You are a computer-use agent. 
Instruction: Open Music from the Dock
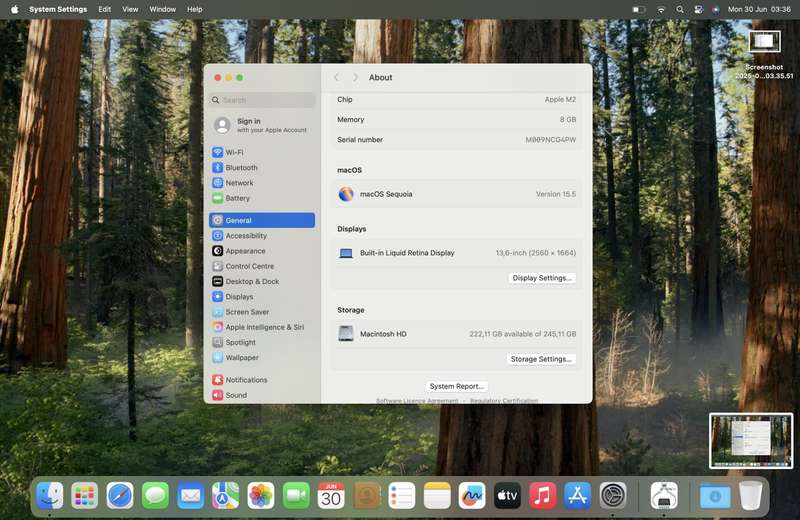coord(542,496)
